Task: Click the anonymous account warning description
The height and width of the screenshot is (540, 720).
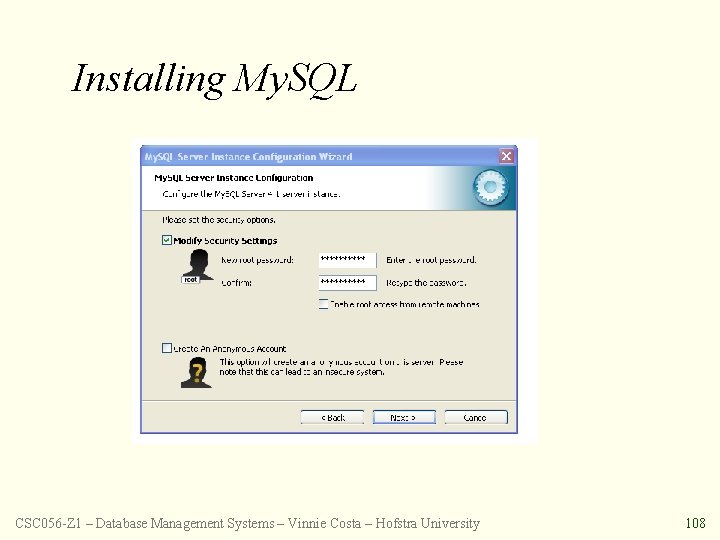Action: tap(341, 367)
